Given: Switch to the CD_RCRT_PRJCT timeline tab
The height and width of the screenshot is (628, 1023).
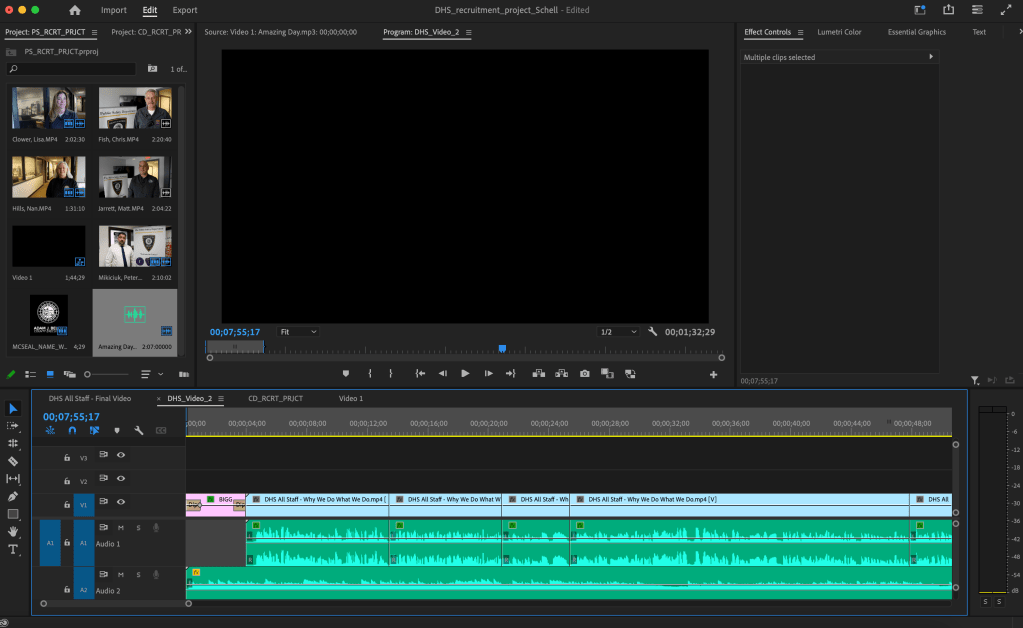Looking at the screenshot, I should (x=275, y=398).
